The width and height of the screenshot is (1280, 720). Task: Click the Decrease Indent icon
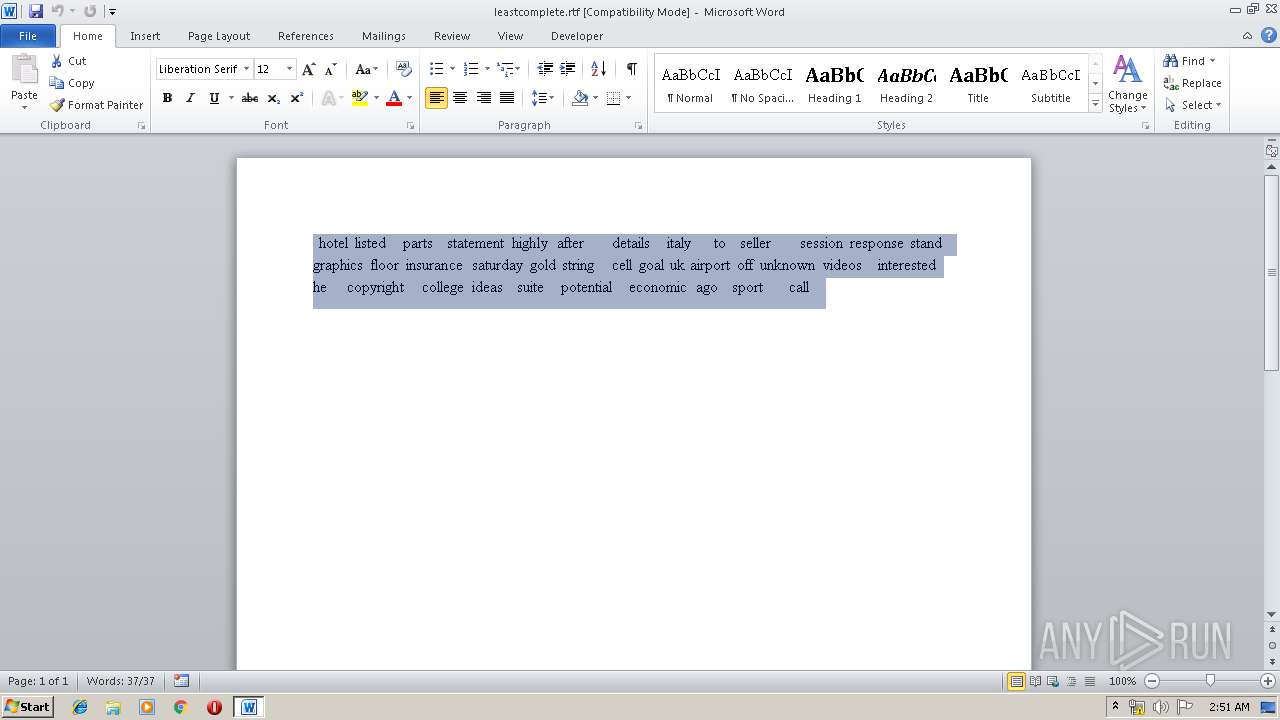point(545,69)
